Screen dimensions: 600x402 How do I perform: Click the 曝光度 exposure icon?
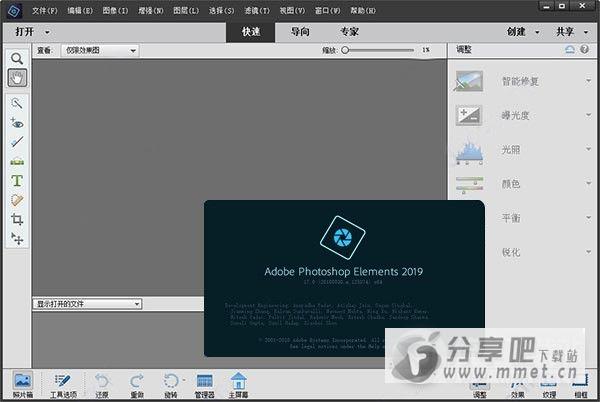(469, 115)
